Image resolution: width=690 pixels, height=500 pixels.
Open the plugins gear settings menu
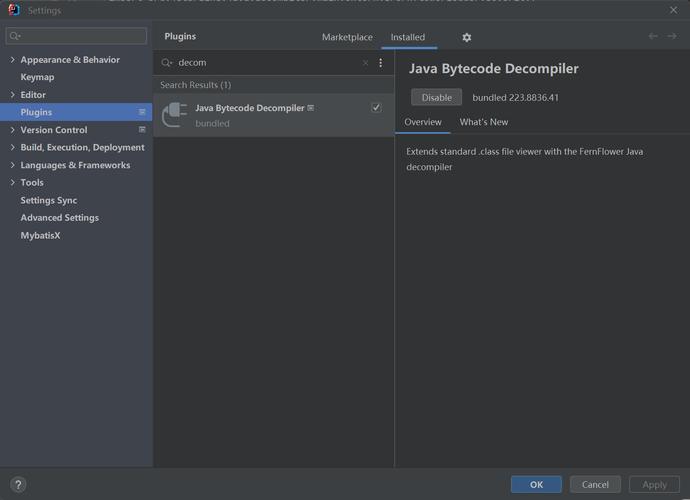tap(466, 37)
